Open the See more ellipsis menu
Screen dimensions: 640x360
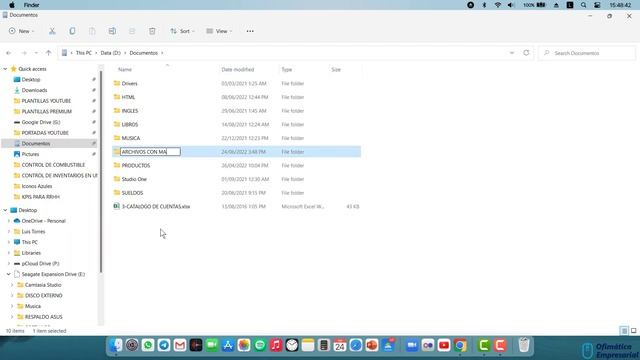(x=250, y=31)
